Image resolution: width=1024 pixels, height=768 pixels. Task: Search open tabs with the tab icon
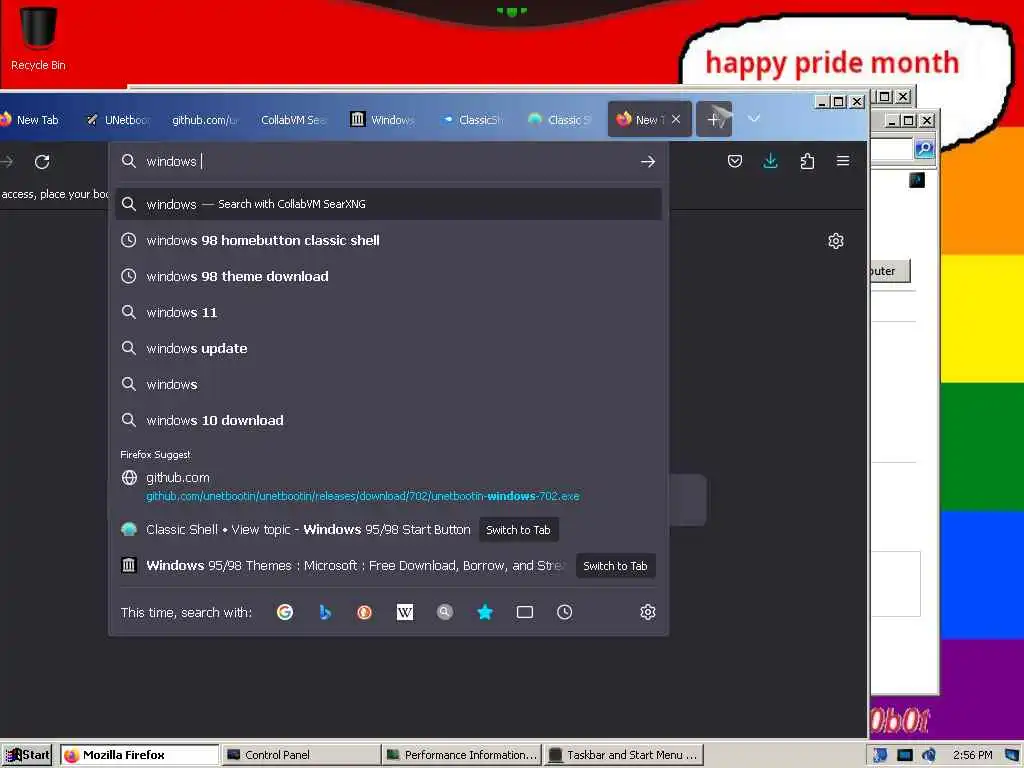[524, 612]
